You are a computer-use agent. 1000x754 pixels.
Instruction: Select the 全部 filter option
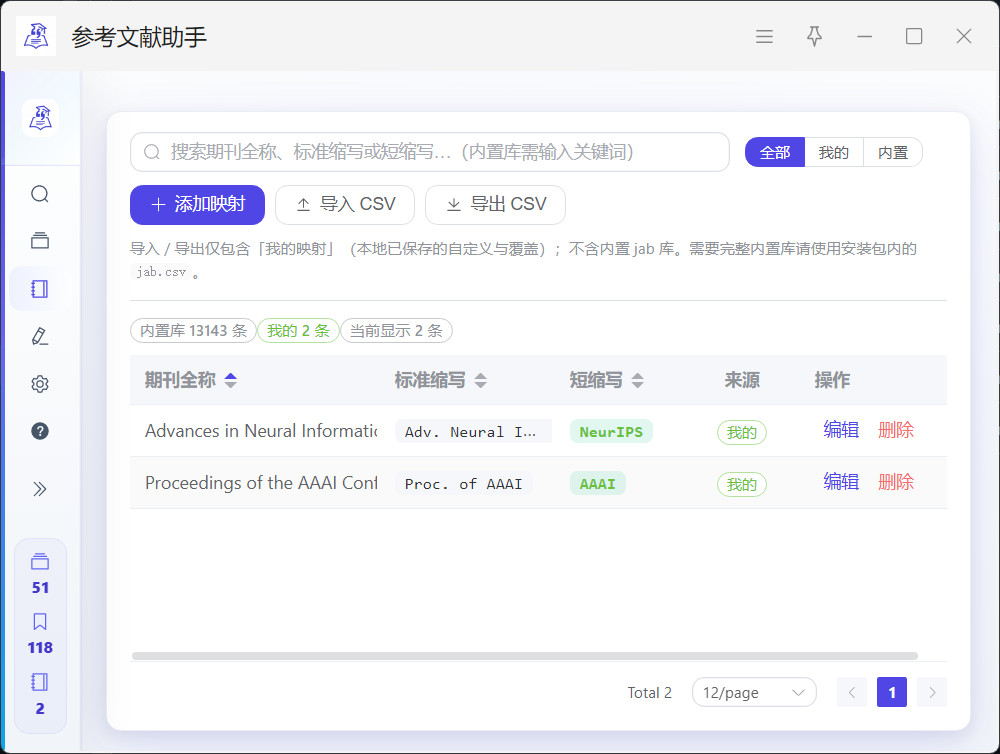[x=775, y=152]
